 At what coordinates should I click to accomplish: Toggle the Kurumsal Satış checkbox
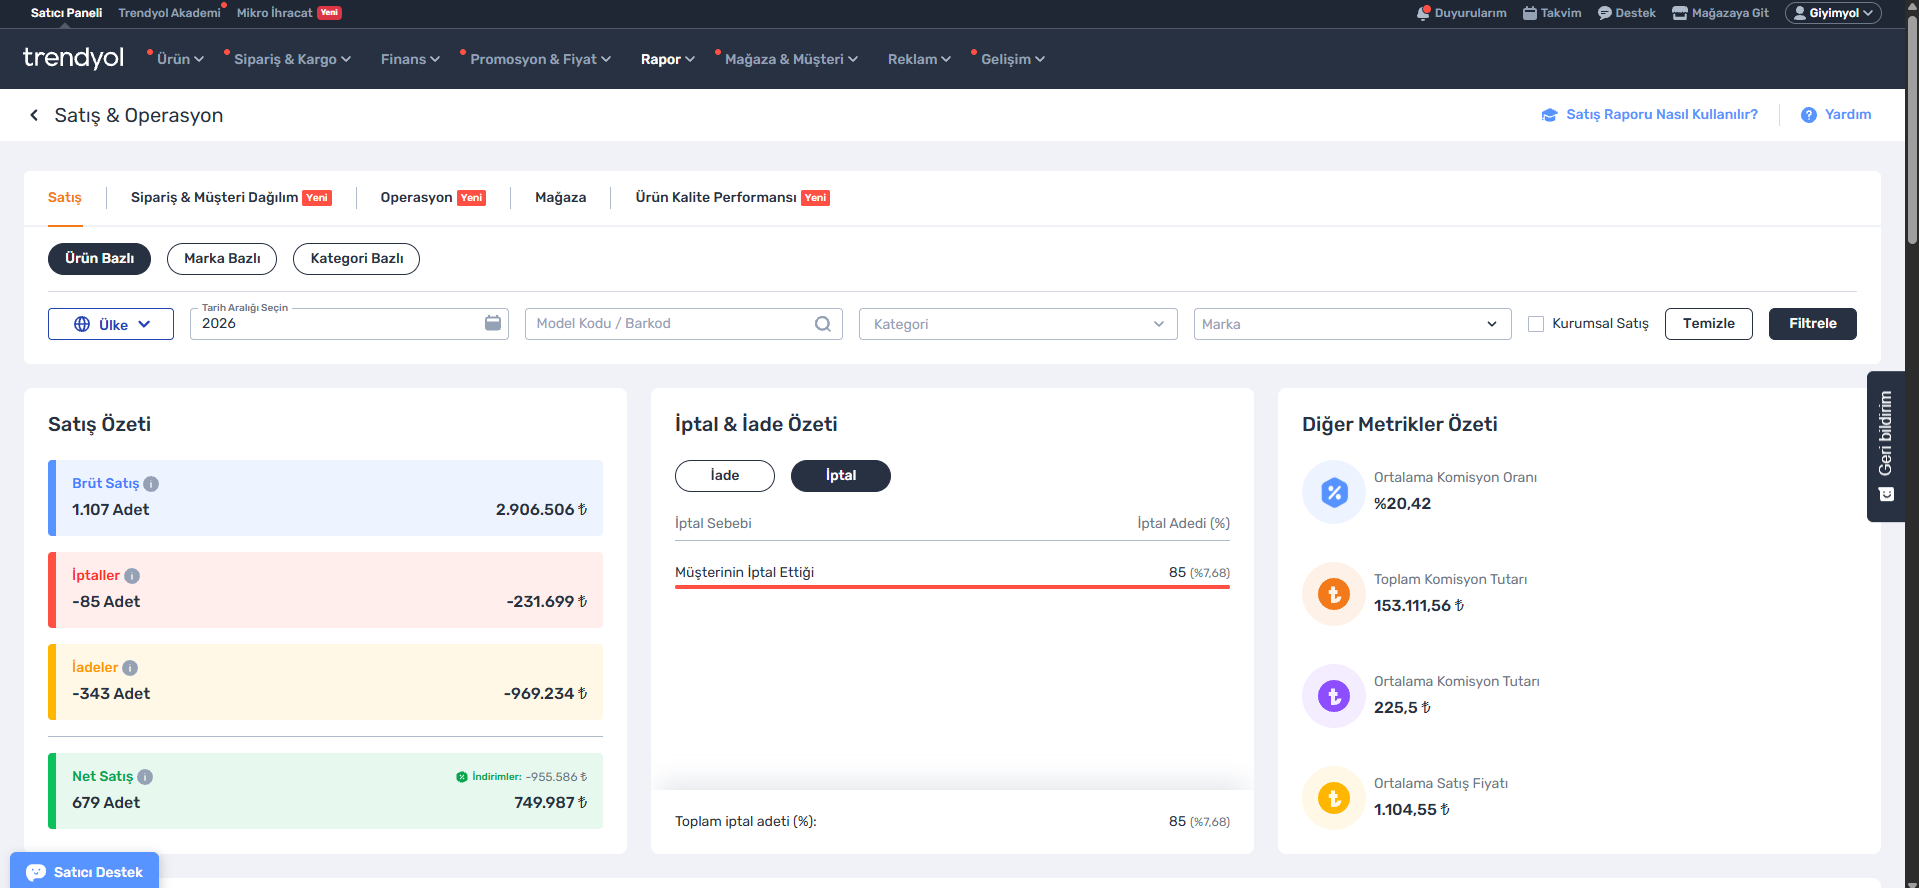(x=1536, y=324)
